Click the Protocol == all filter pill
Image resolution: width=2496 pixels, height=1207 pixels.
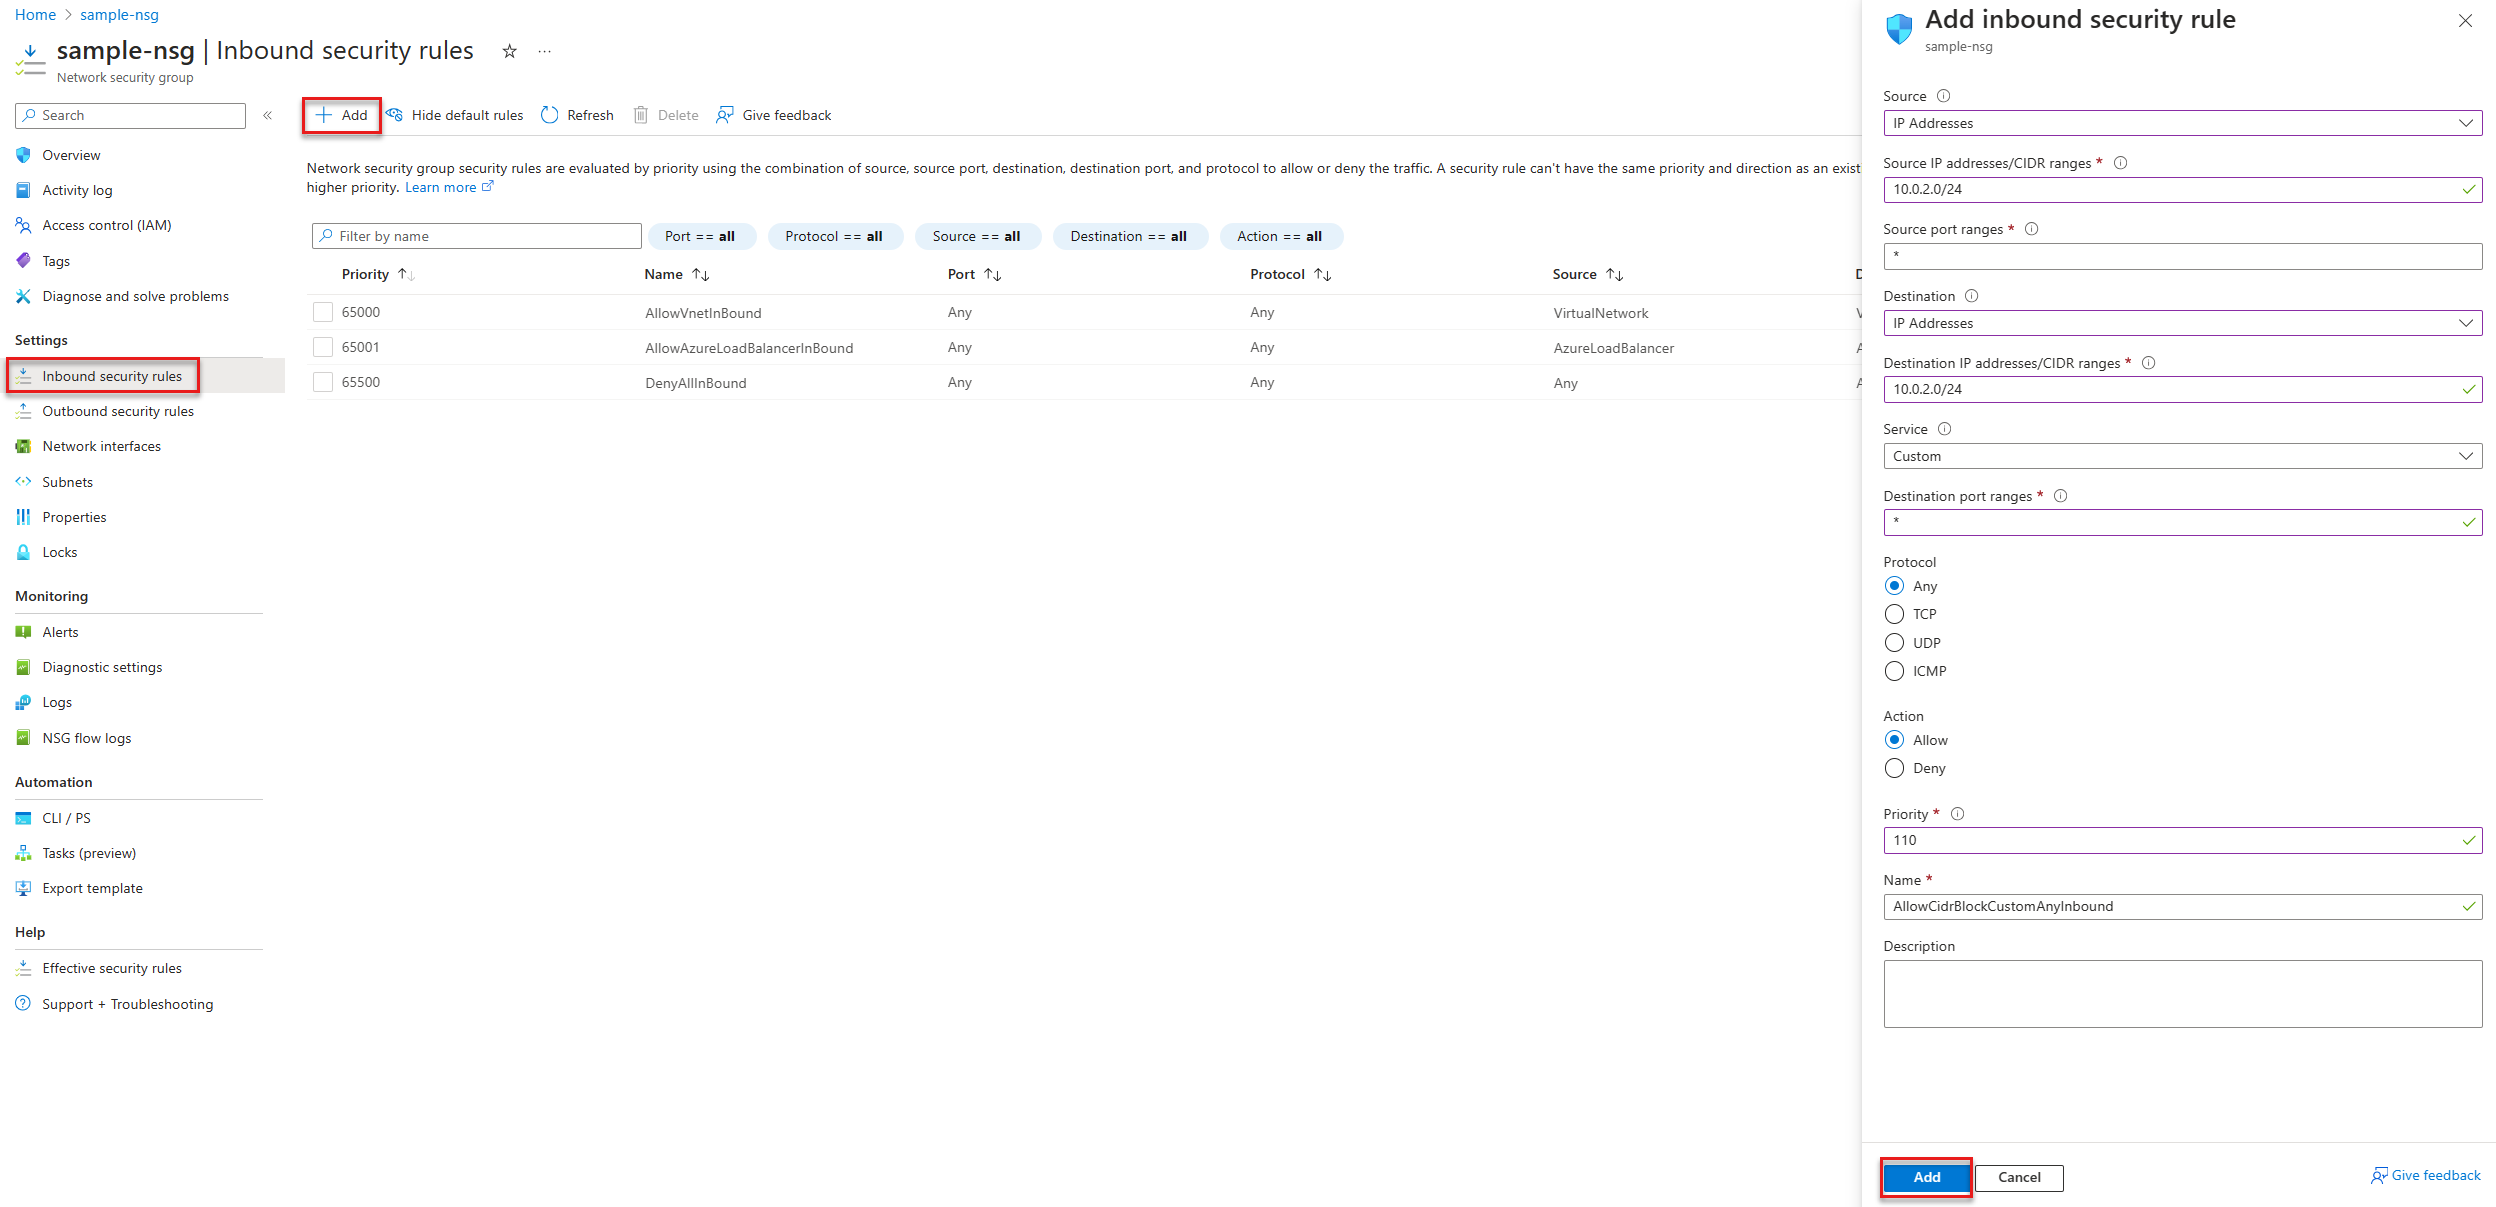pyautogui.click(x=834, y=236)
